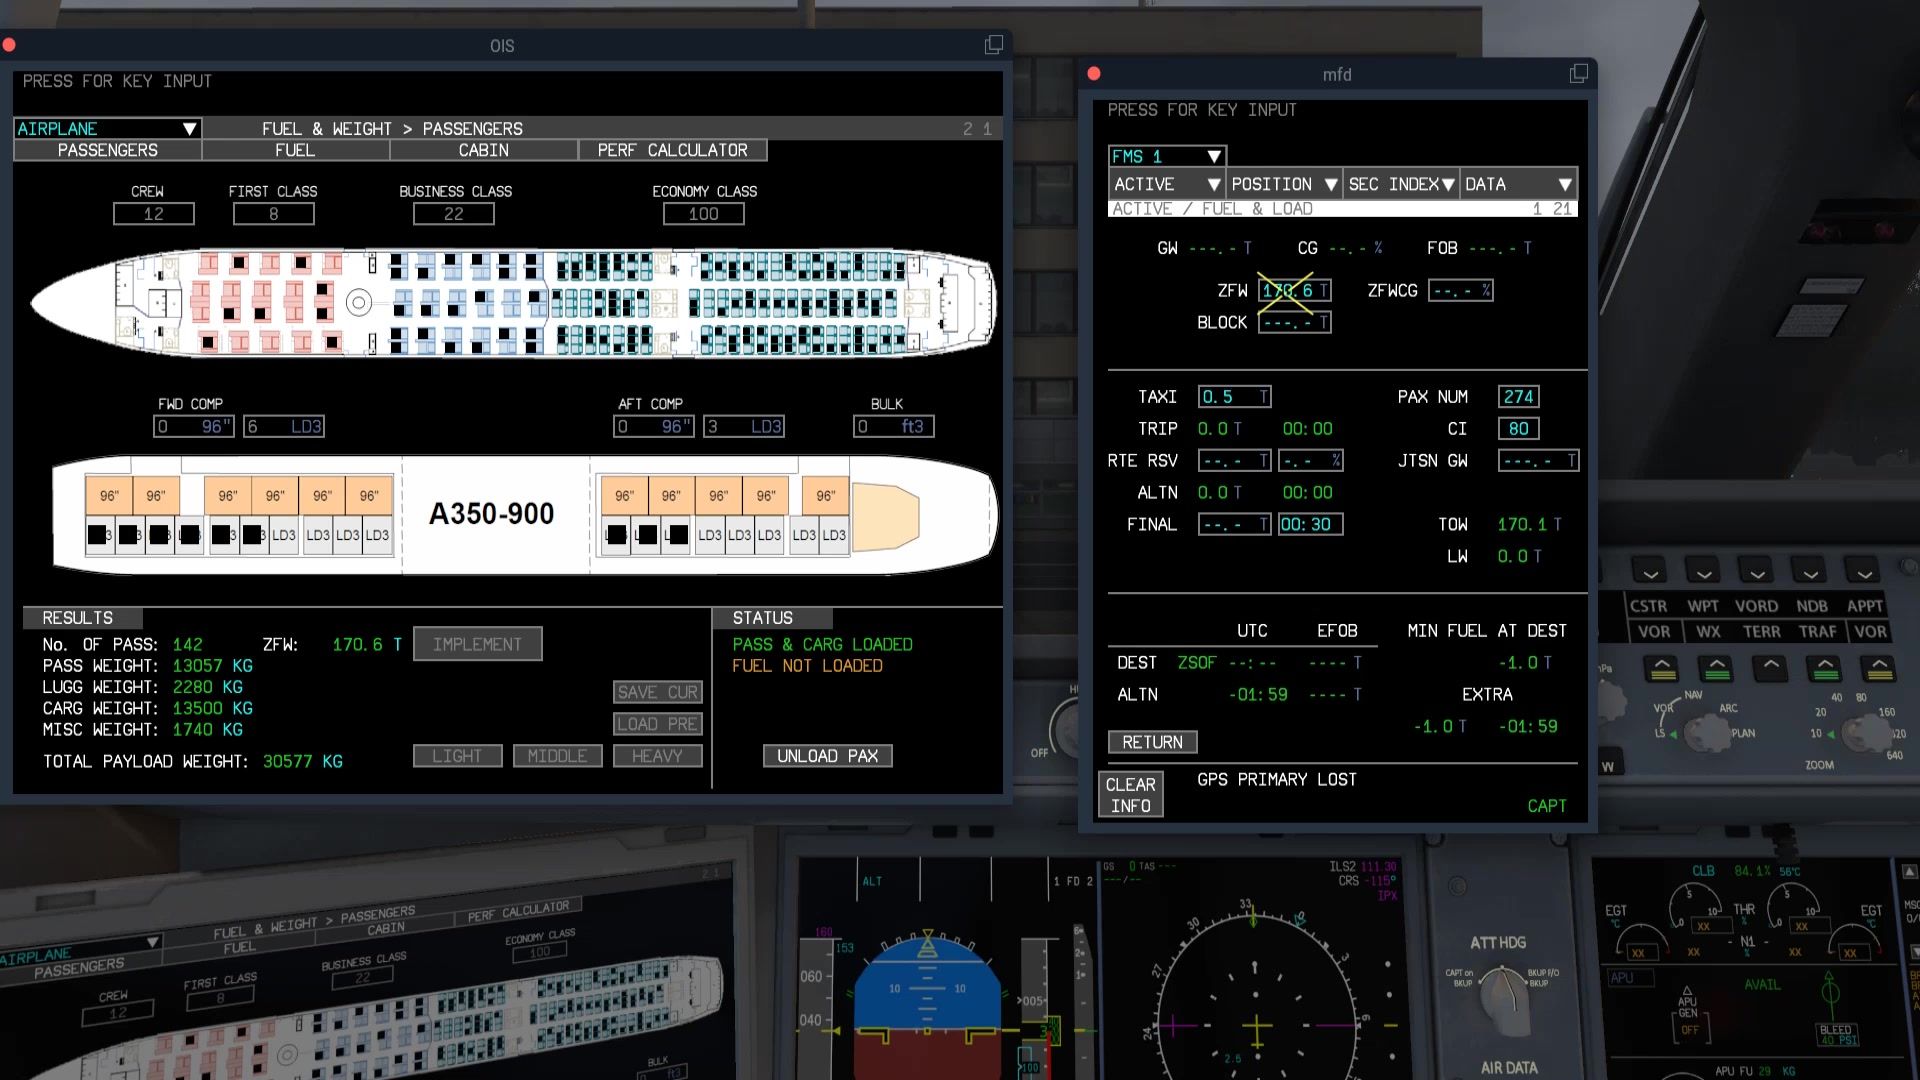Click the red record dot on the OIS window
The height and width of the screenshot is (1080, 1920).
tap(10, 44)
